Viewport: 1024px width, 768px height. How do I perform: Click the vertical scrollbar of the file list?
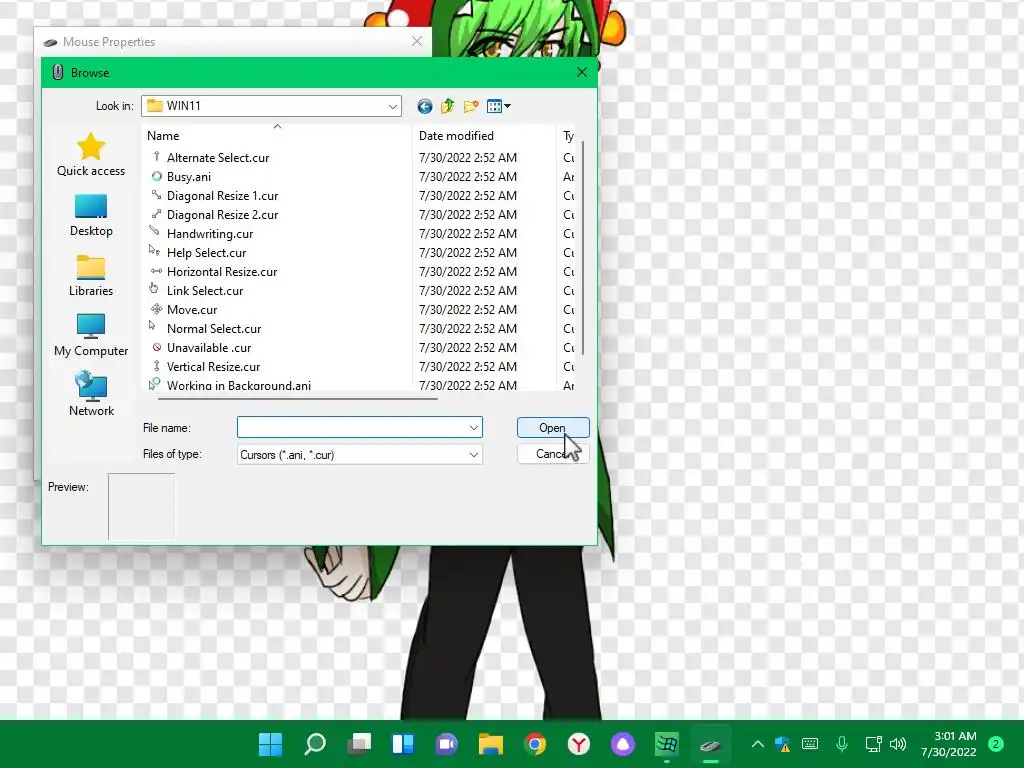(583, 248)
